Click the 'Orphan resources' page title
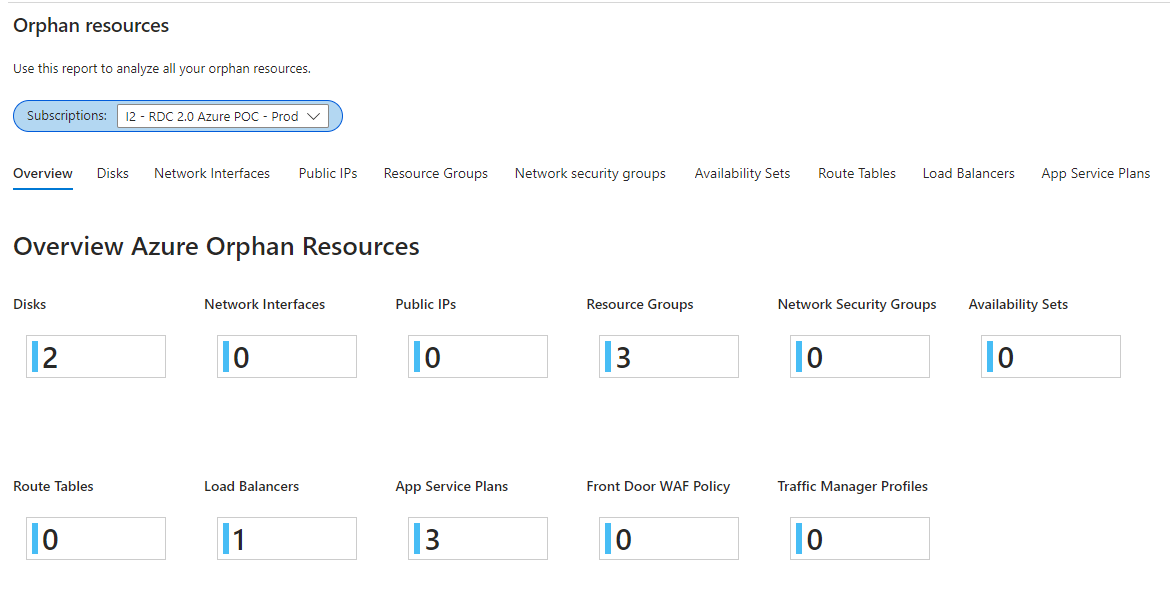1170x608 pixels. 91,25
